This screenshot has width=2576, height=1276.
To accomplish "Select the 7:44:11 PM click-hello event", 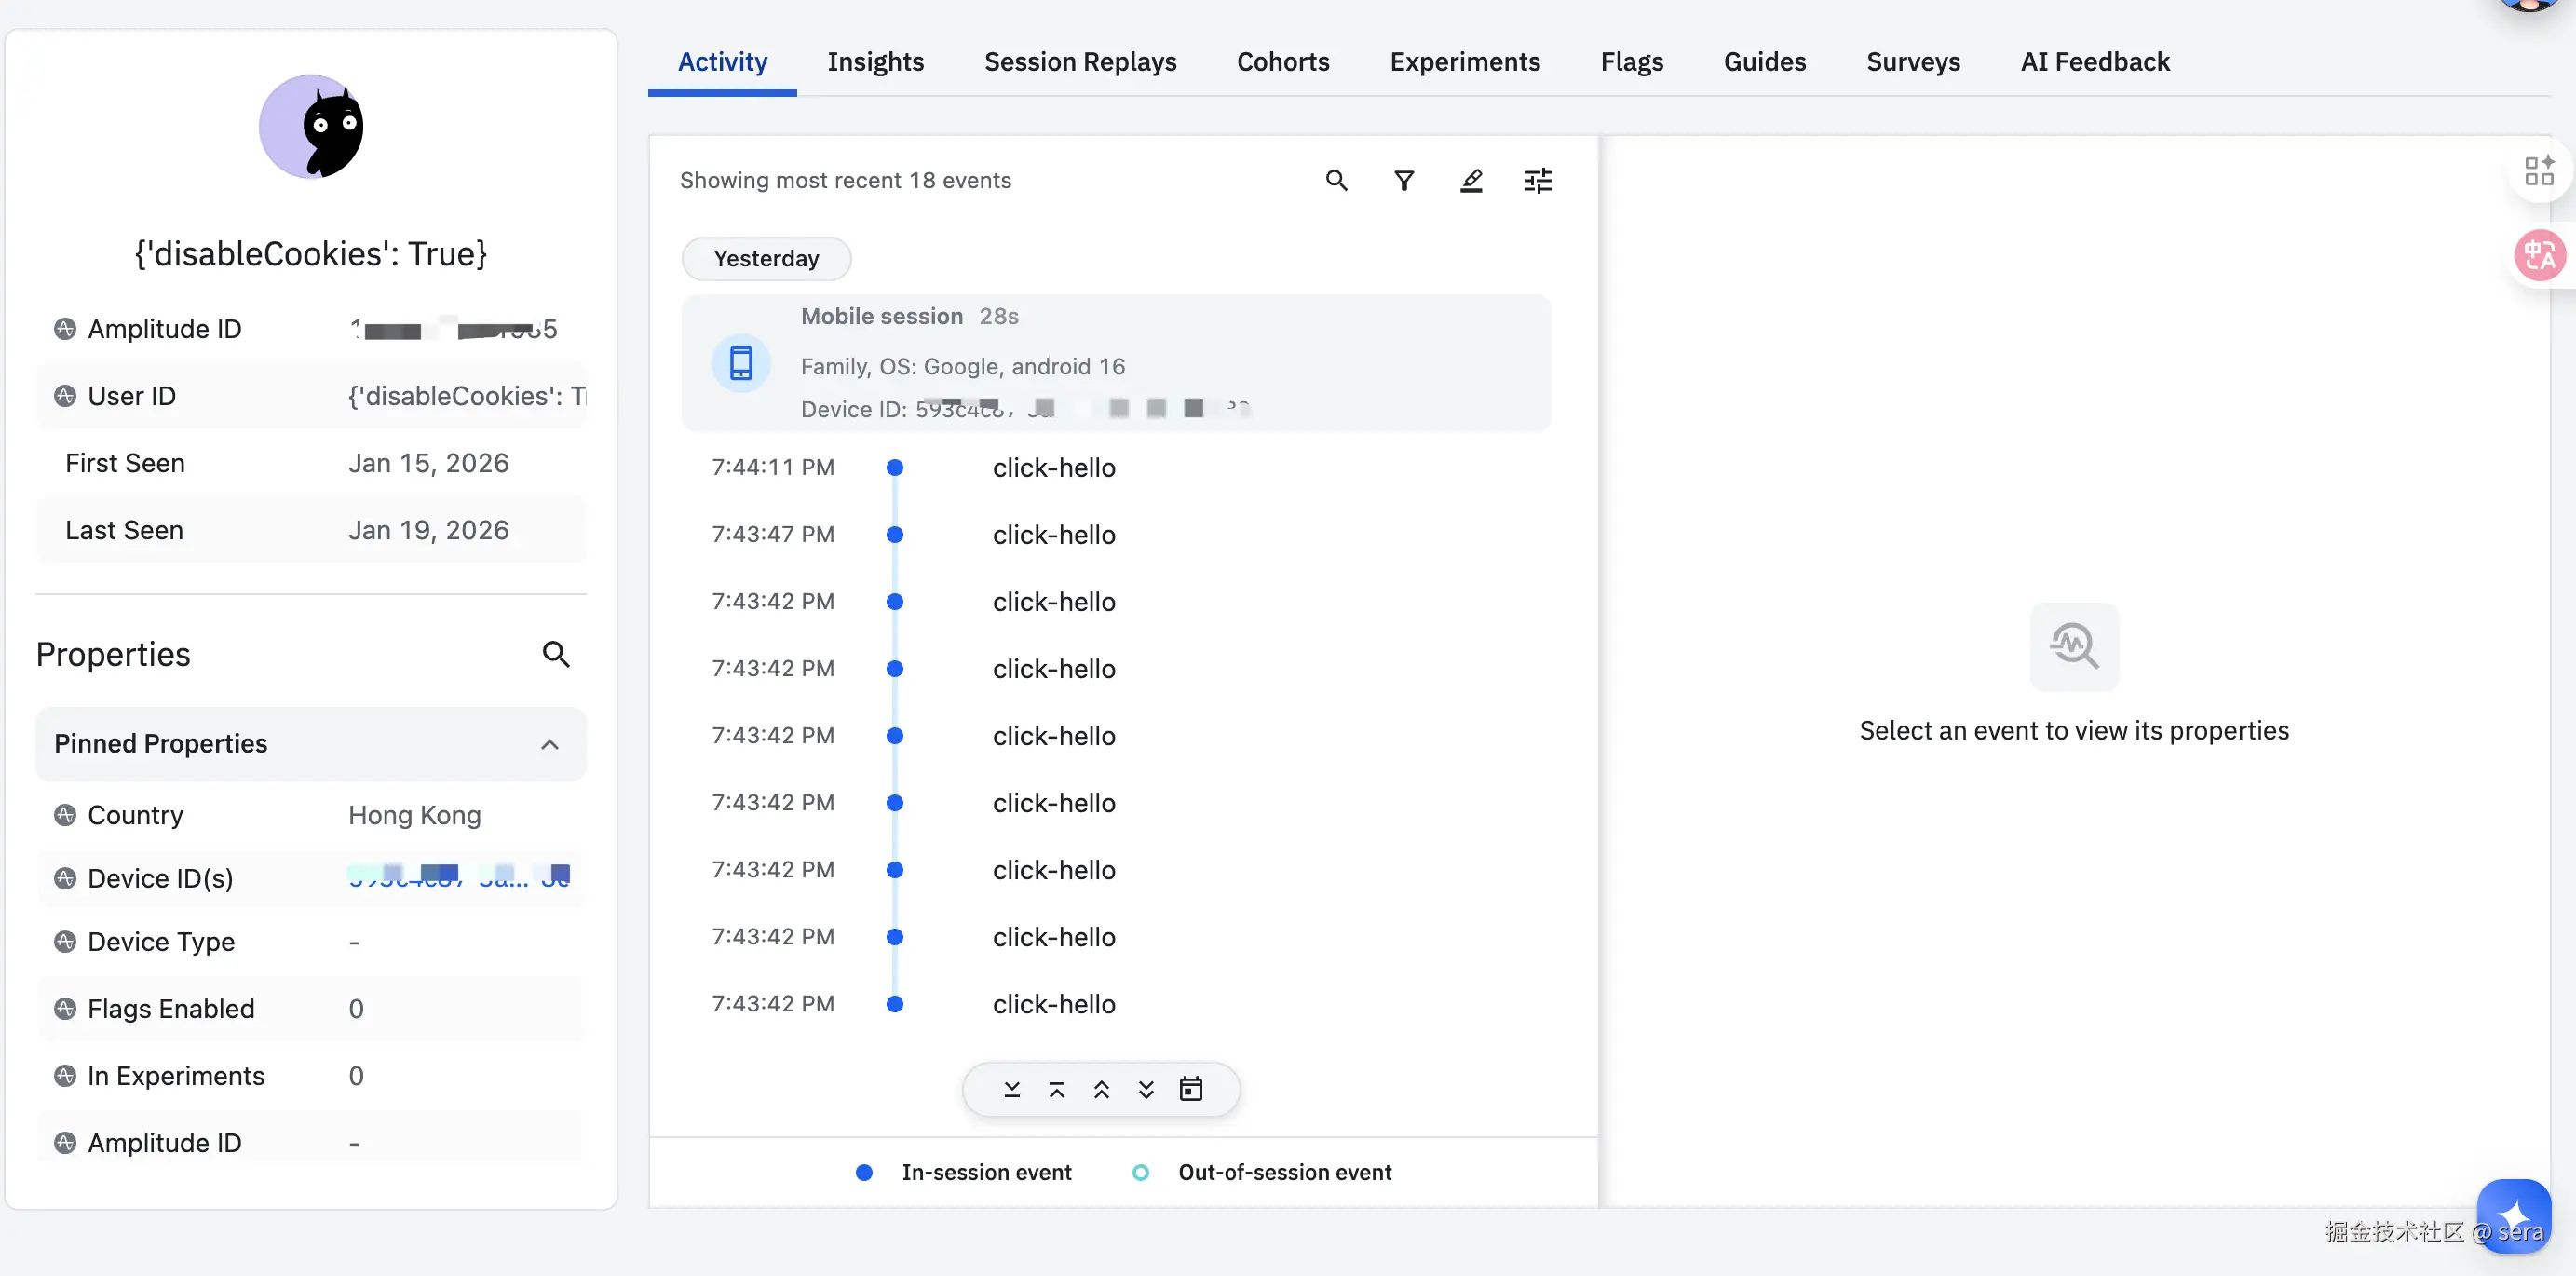I will pyautogui.click(x=1053, y=467).
